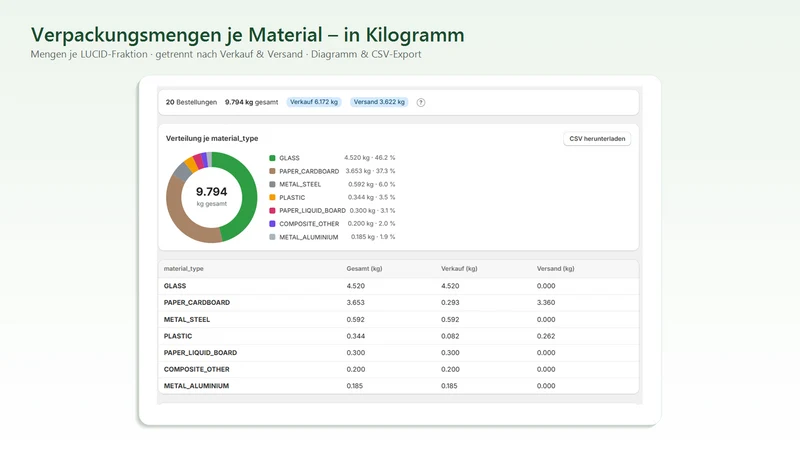Screen dimensions: 800x450
Task: Select the PAPER_LIQUID_BOARD table row name
Action: click(x=201, y=353)
